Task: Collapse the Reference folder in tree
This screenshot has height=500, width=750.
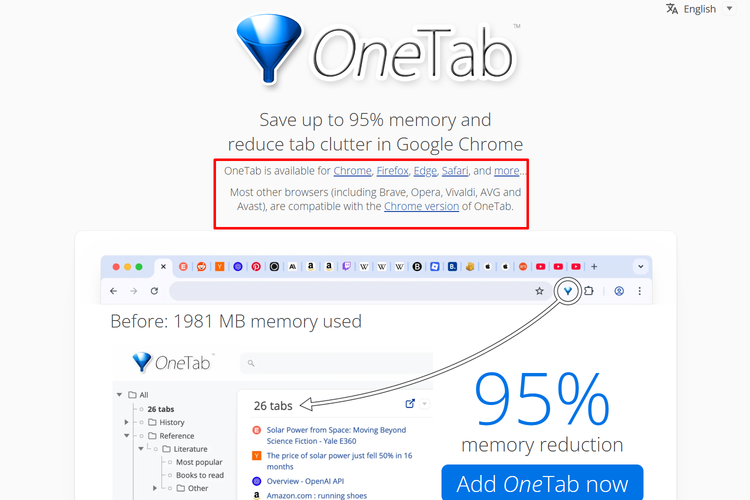Action: [x=127, y=436]
